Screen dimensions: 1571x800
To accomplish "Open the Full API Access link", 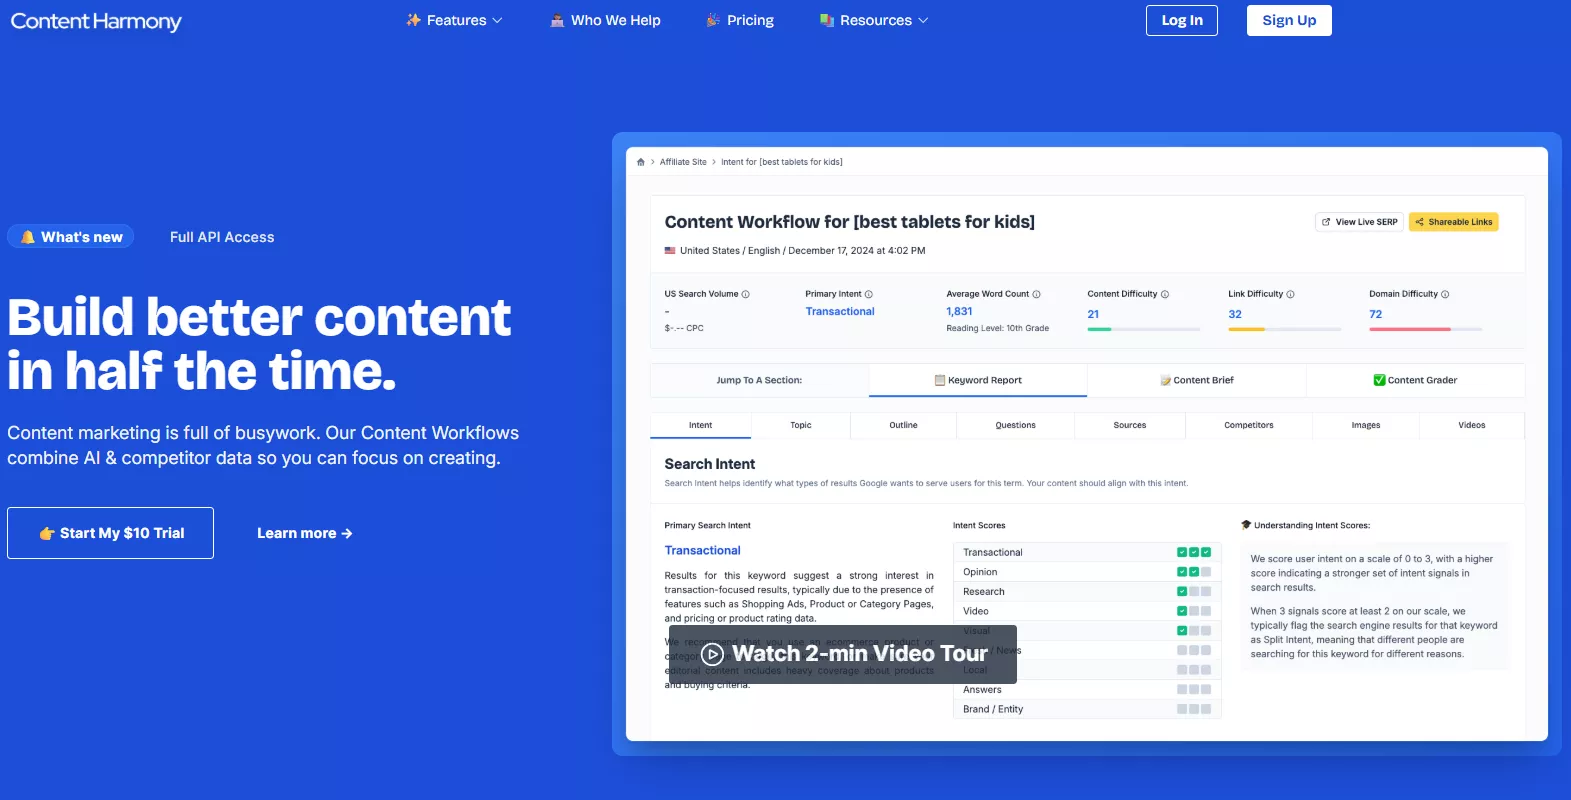I will (222, 237).
